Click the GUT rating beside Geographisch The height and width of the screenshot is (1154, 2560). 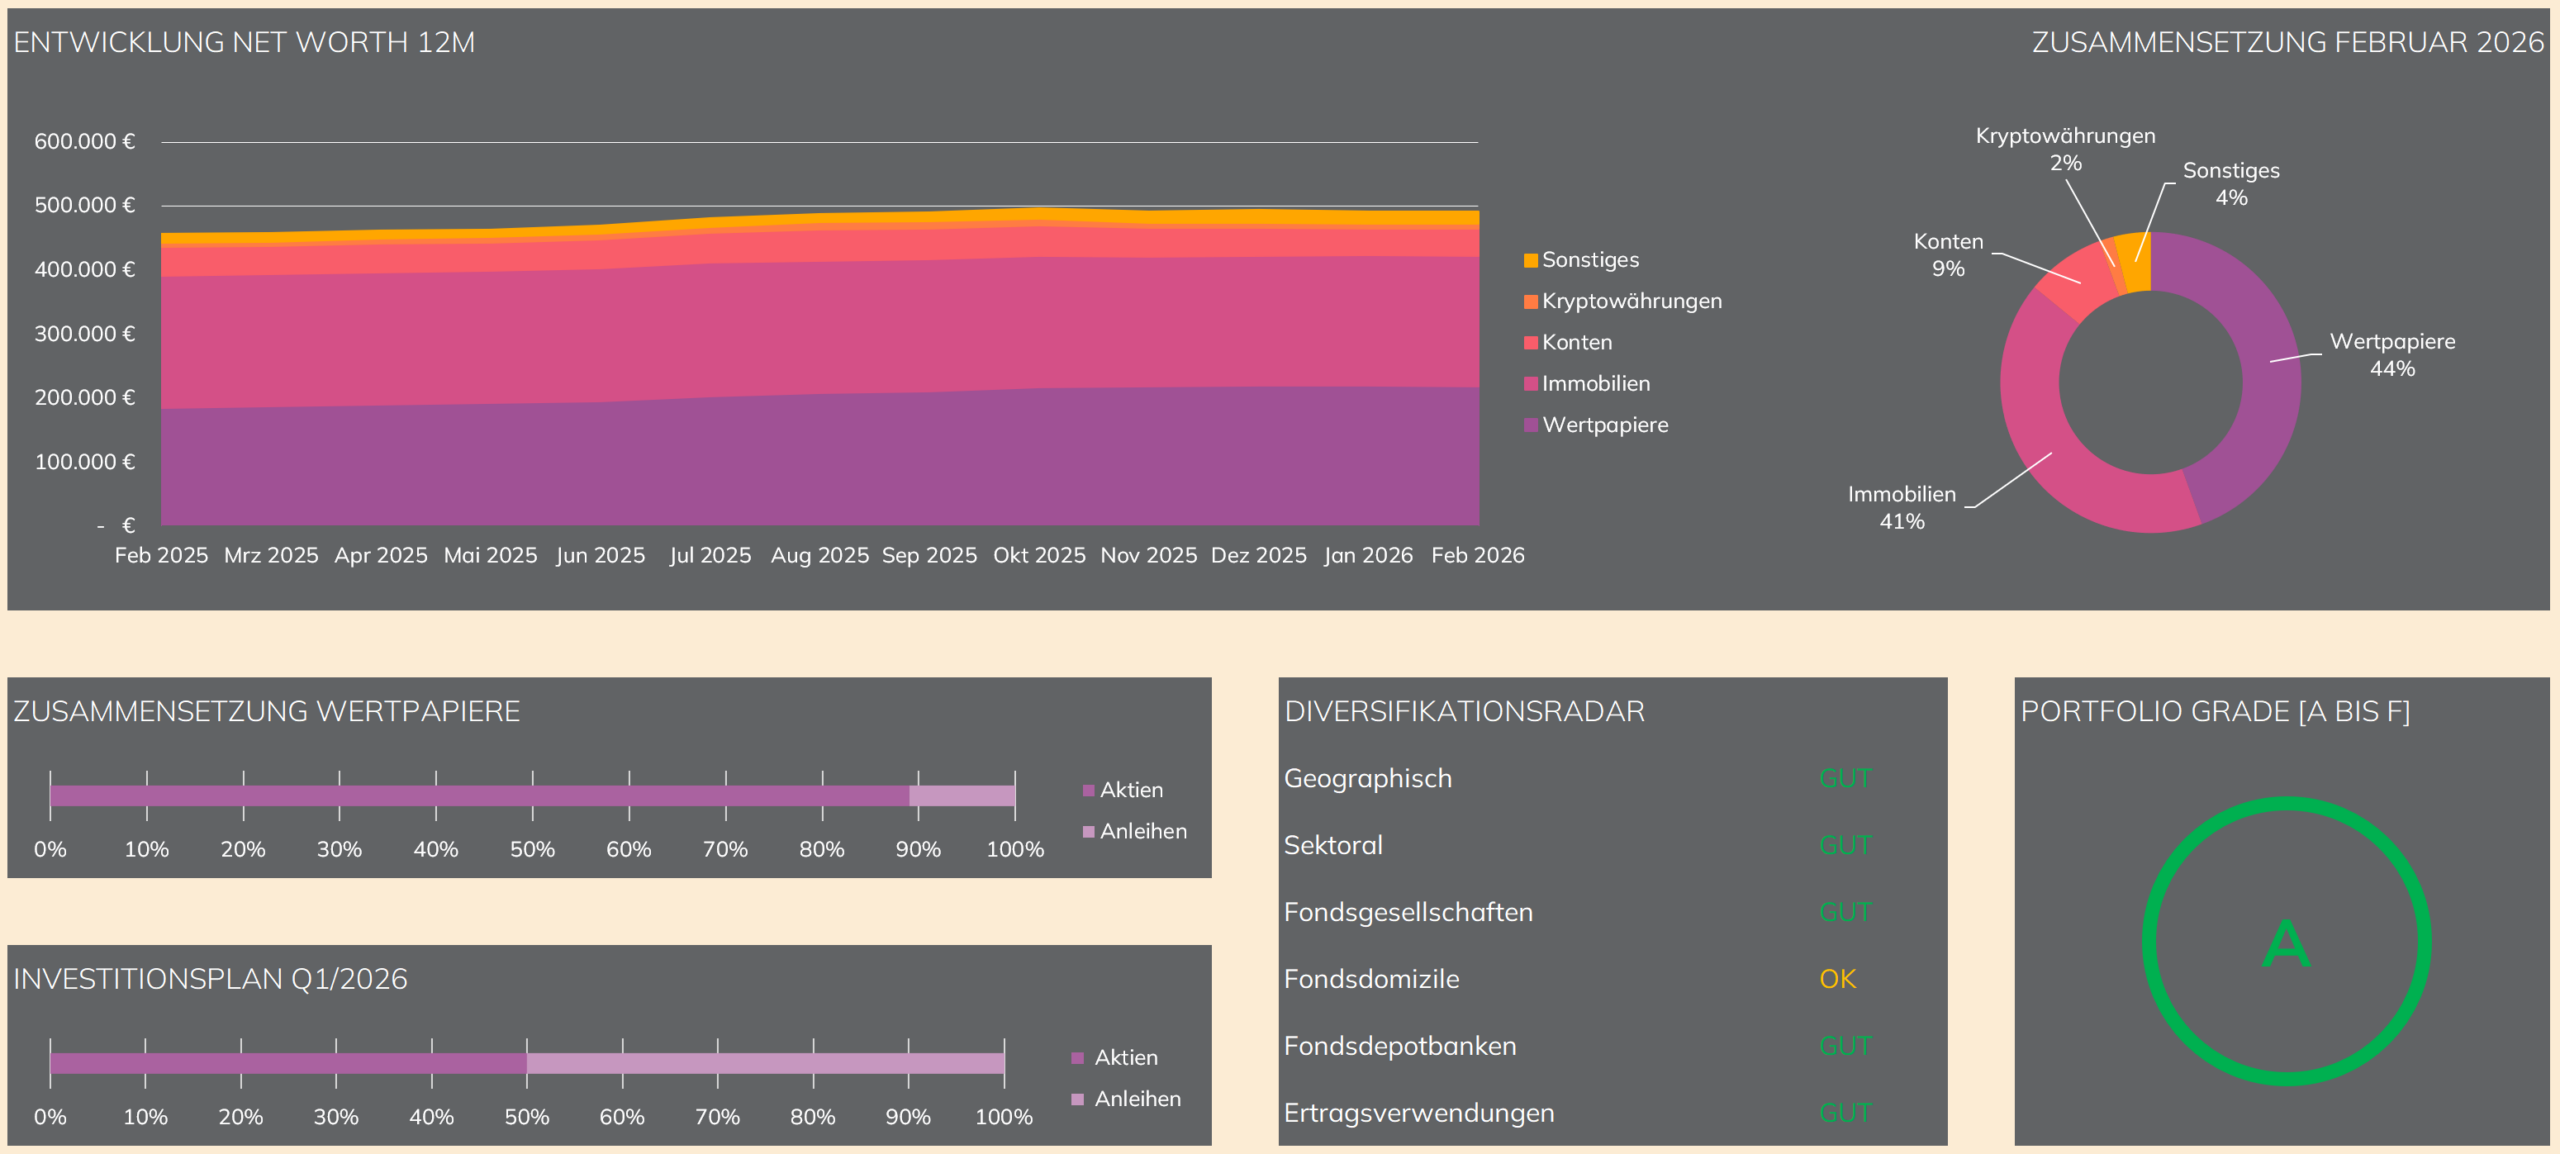[1844, 778]
